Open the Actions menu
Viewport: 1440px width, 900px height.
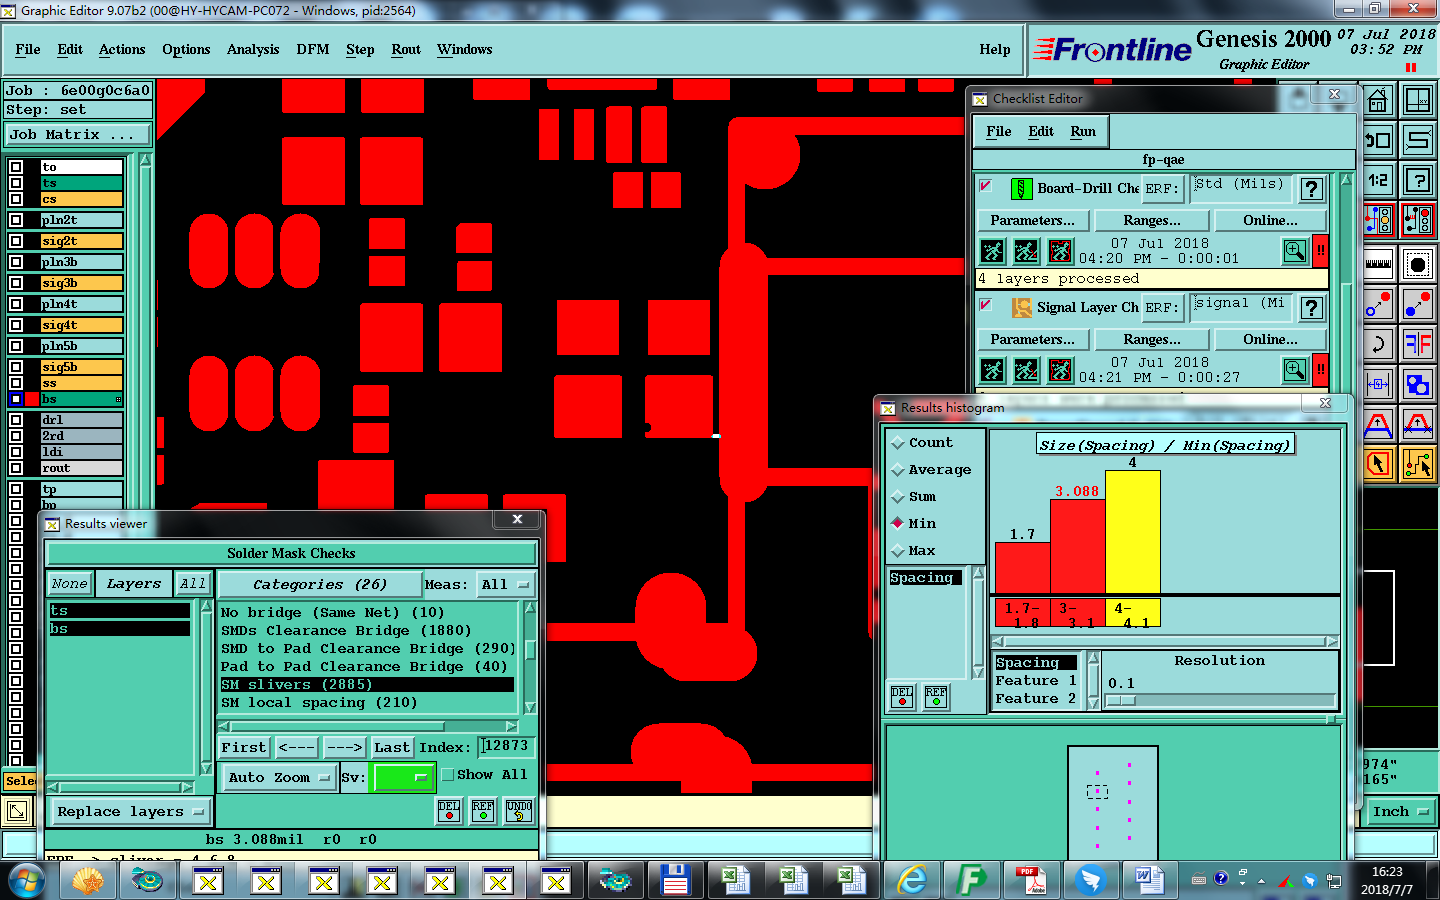[122, 49]
